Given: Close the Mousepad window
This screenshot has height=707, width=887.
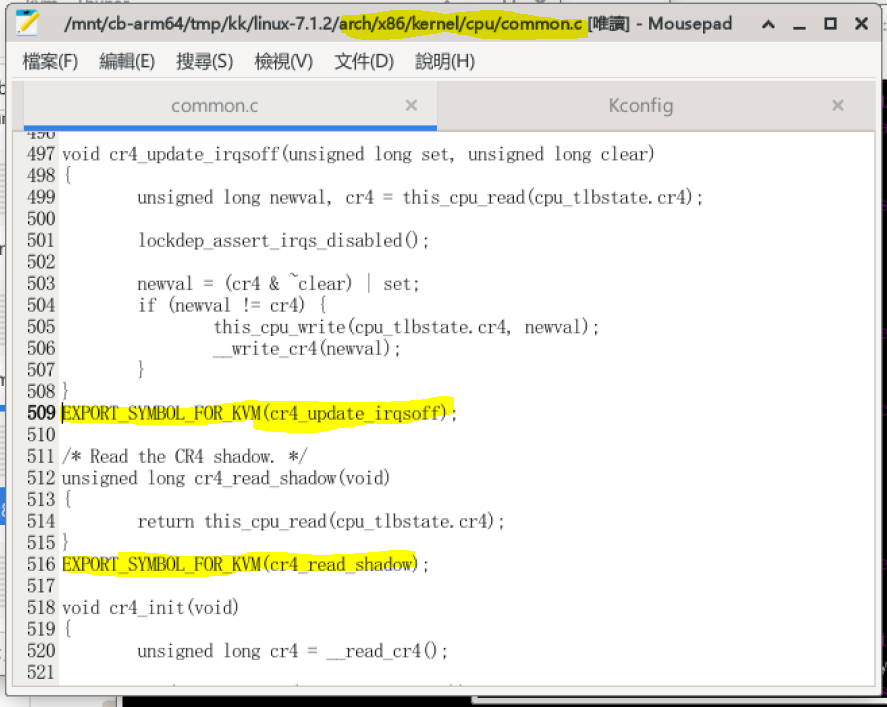Looking at the screenshot, I should coord(862,24).
